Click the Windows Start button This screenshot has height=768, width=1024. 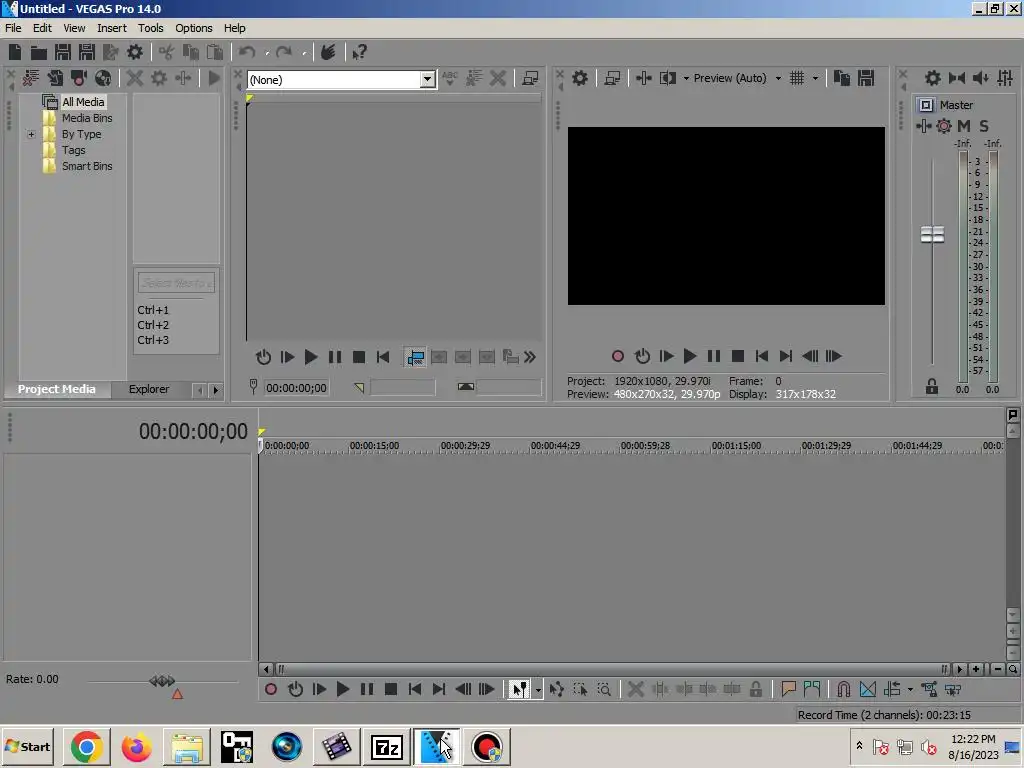click(28, 746)
